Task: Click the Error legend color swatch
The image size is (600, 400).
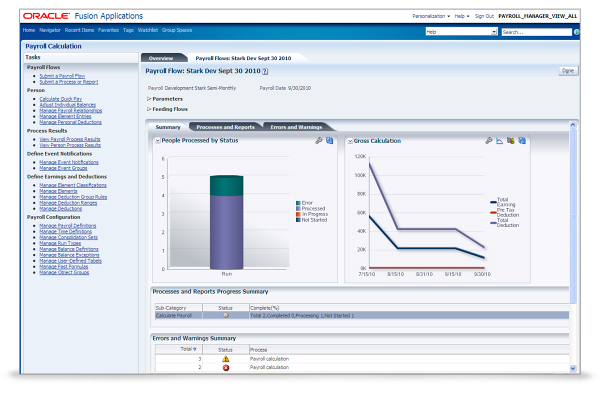Action: pyautogui.click(x=298, y=203)
